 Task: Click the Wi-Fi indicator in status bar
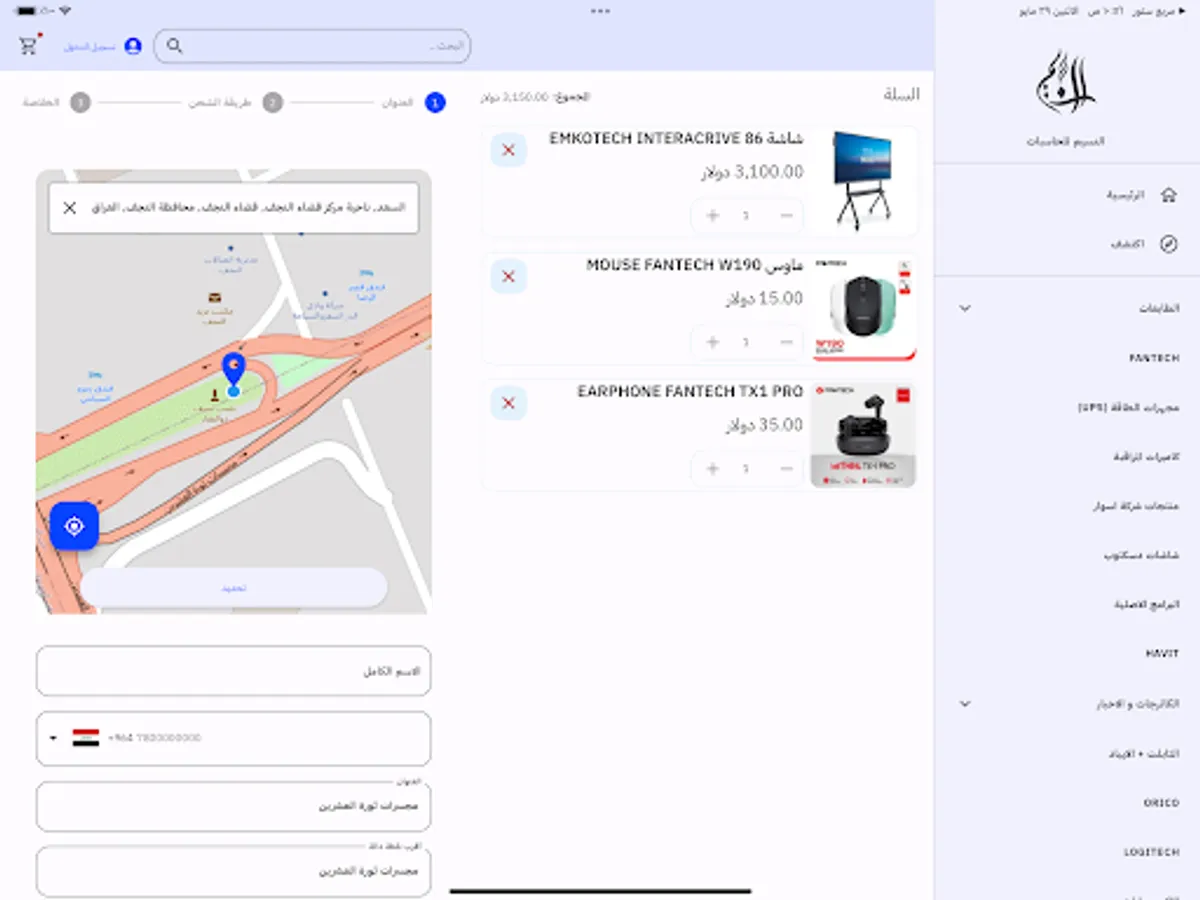coord(65,11)
